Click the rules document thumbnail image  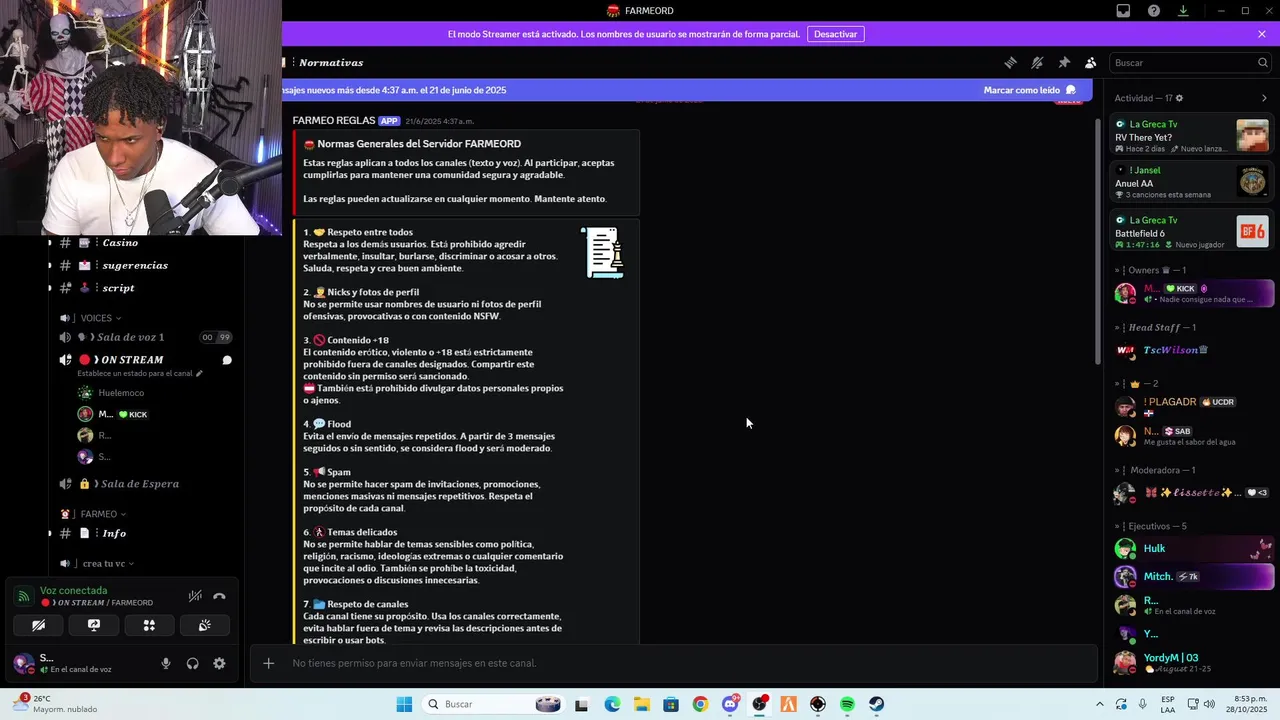click(604, 253)
